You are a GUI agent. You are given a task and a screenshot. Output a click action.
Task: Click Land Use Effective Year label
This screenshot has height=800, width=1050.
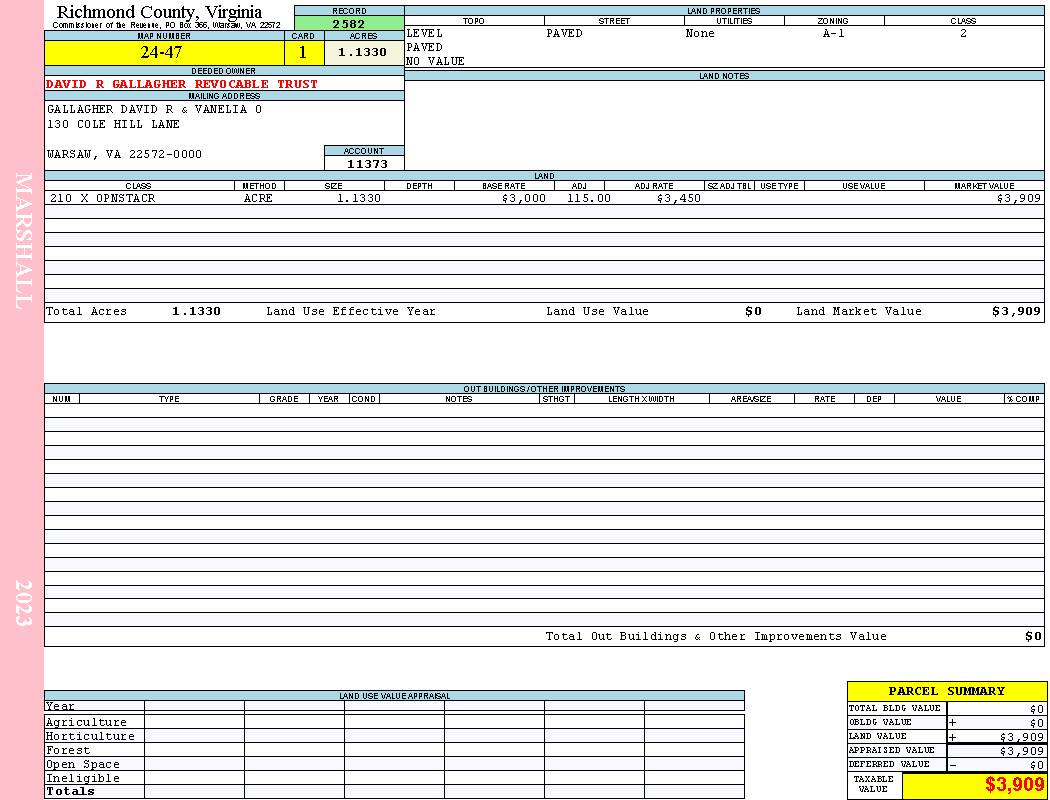point(351,311)
